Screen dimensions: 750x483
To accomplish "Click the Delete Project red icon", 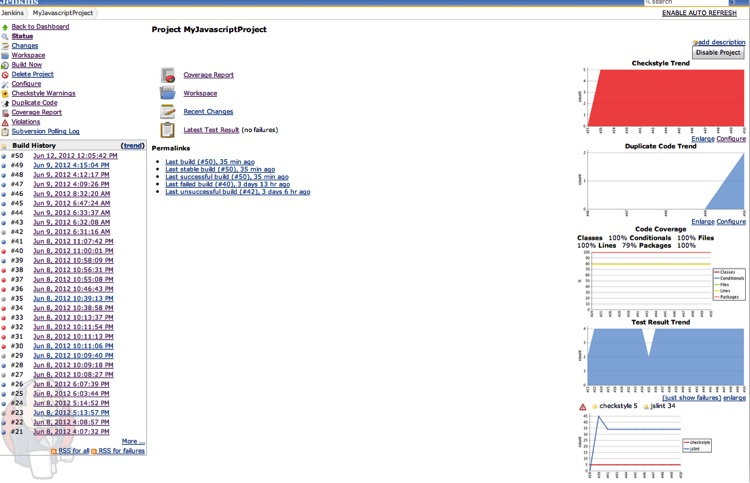I will 5,75.
